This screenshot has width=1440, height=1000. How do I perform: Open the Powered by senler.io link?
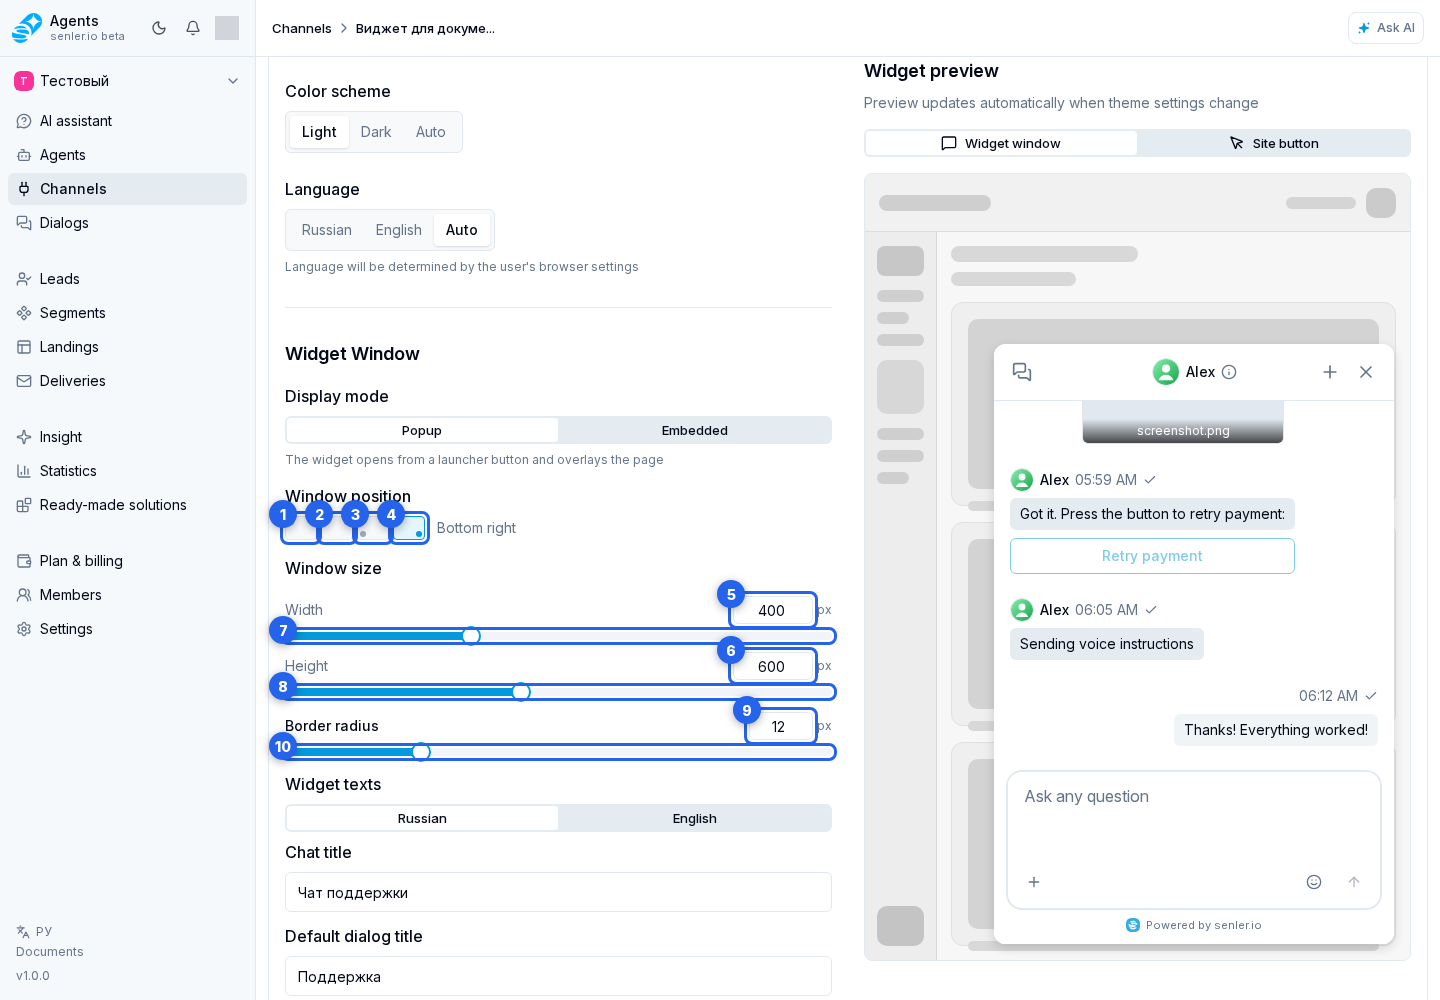pyautogui.click(x=1194, y=925)
